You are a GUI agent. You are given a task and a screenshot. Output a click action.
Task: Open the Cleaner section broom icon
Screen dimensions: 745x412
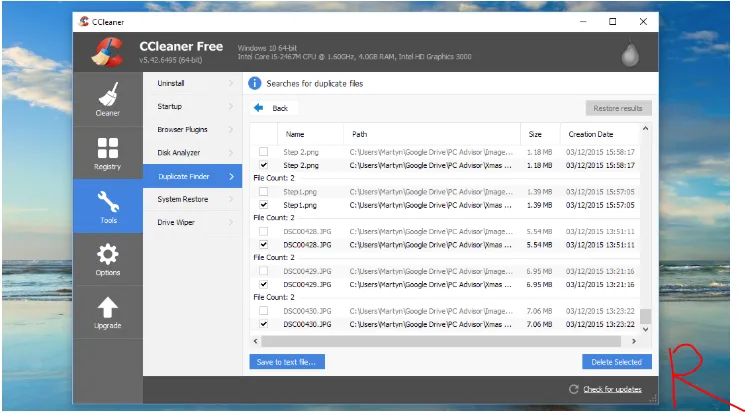(x=108, y=94)
